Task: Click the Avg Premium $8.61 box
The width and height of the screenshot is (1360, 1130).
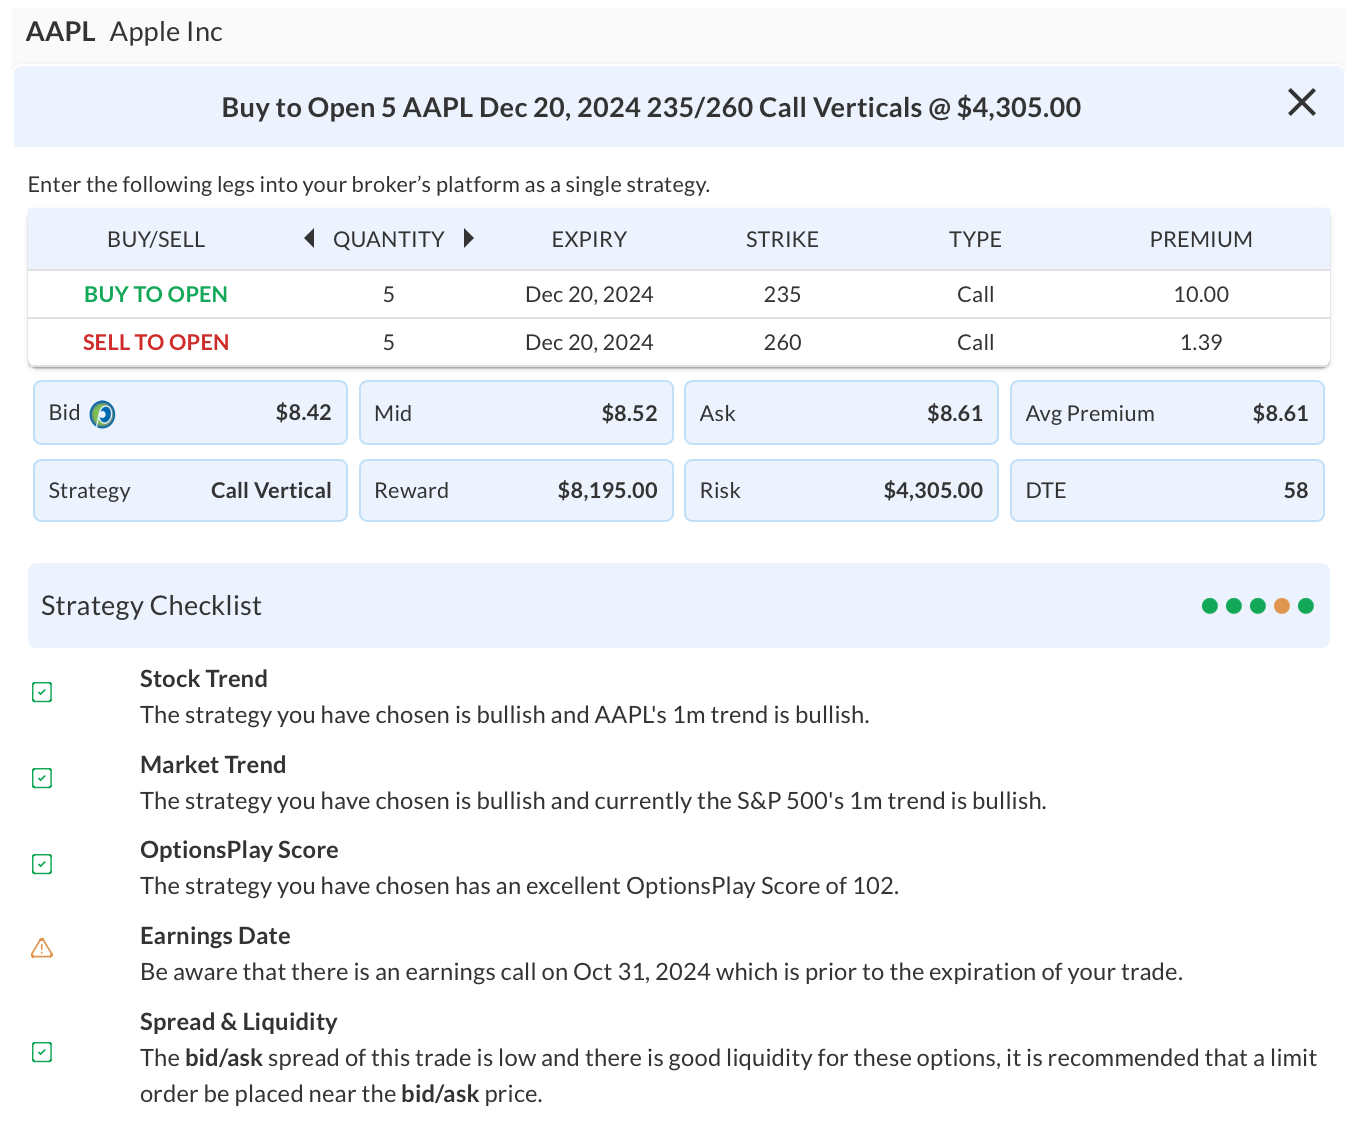Action: [1167, 413]
